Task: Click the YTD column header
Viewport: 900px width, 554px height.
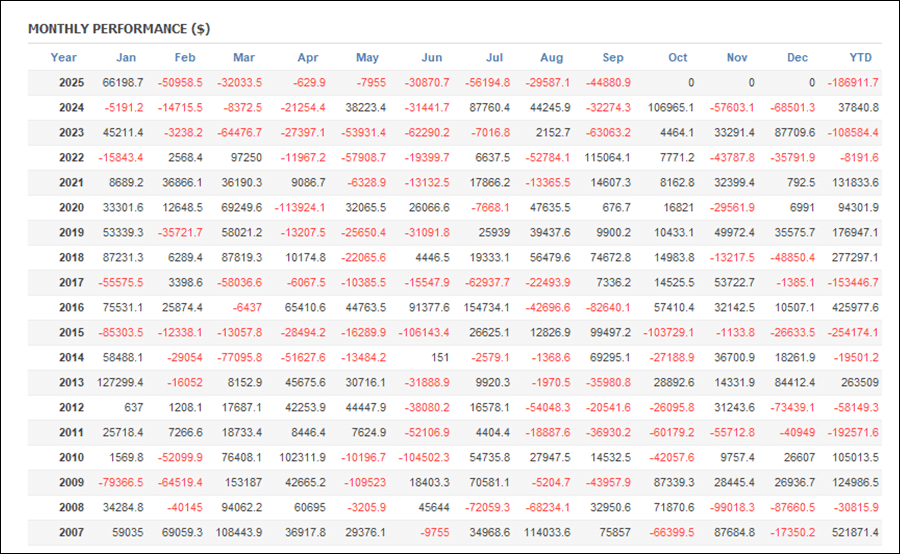Action: point(860,57)
